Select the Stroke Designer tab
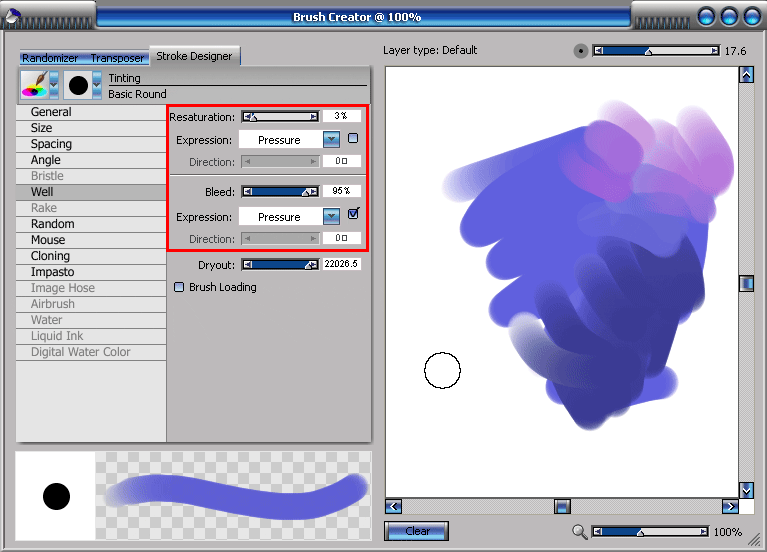Screen dimensions: 767x552 tap(194, 56)
